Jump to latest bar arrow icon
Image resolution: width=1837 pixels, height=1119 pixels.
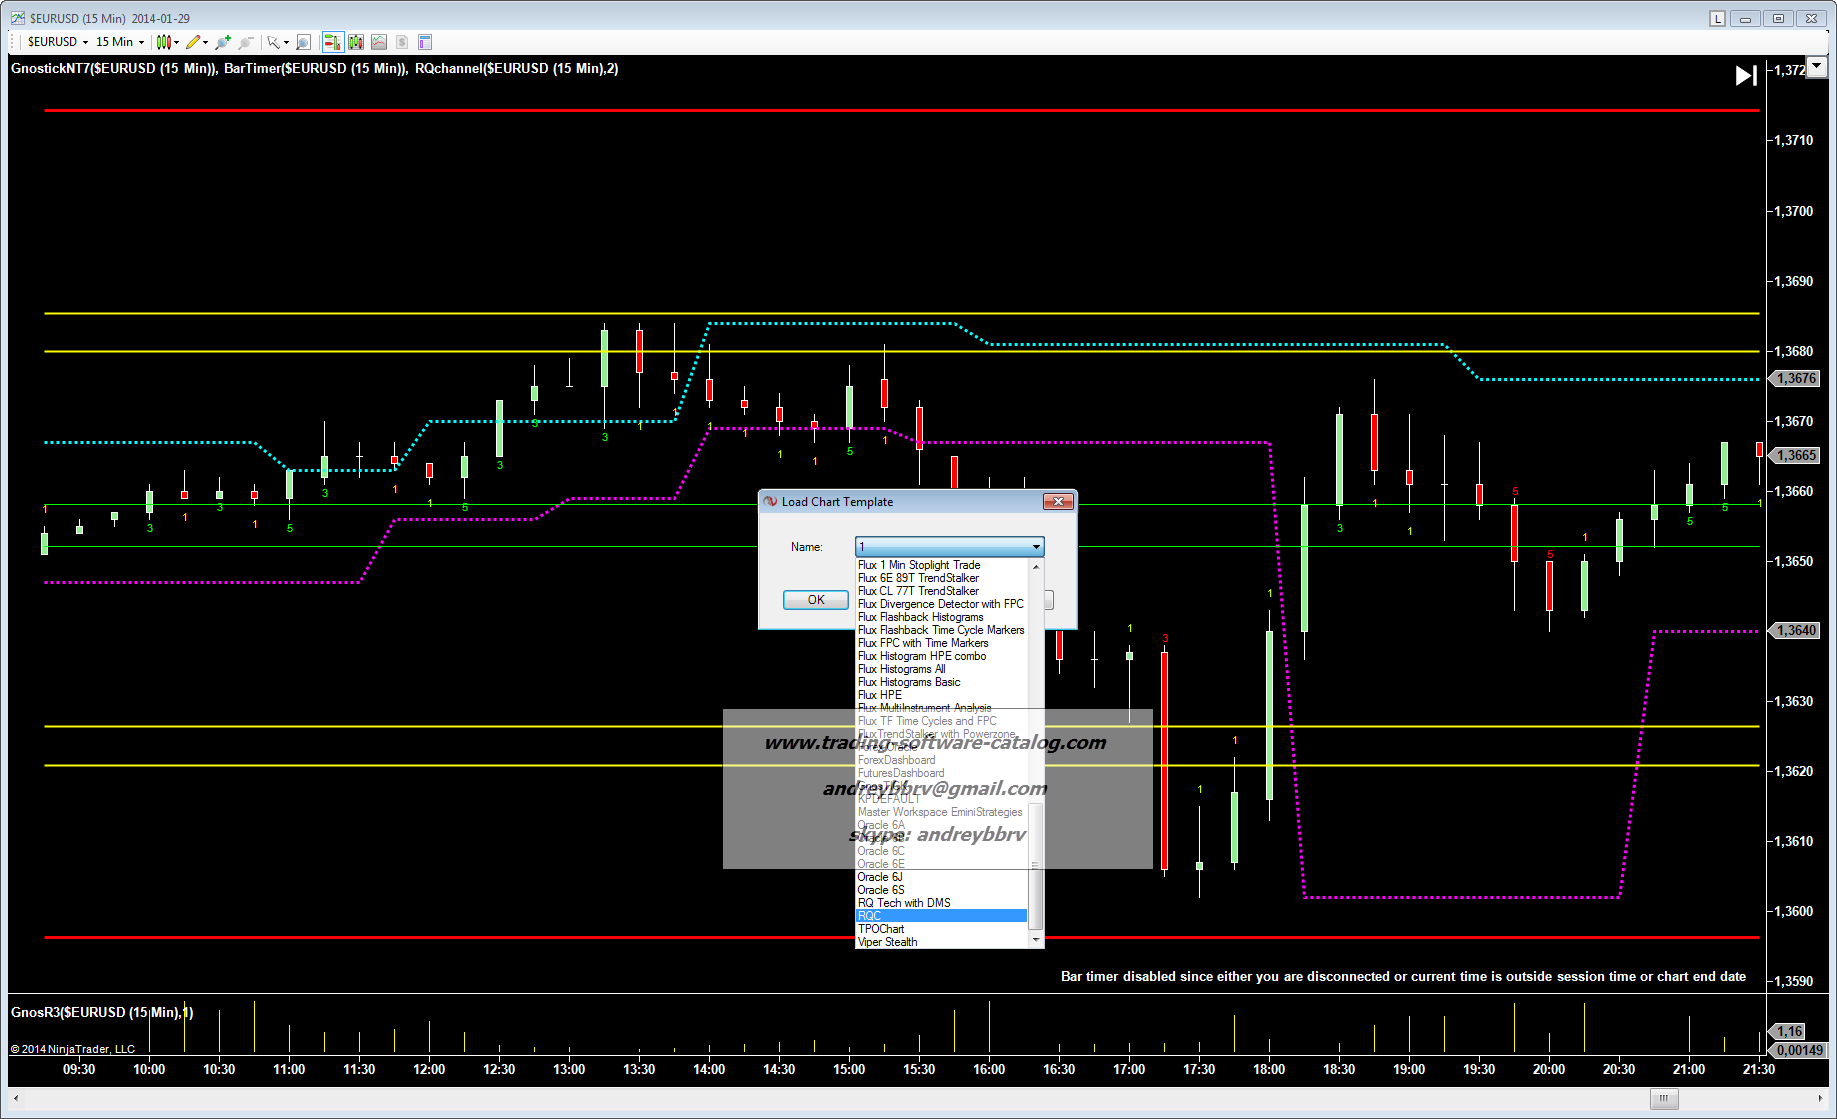(x=1745, y=76)
